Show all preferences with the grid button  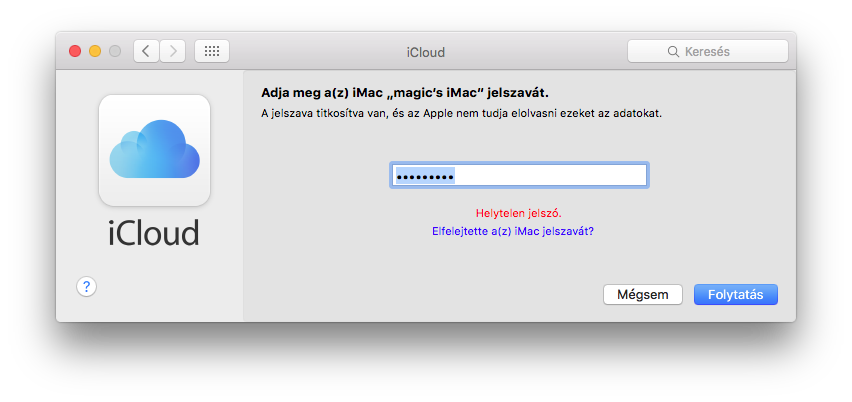(213, 51)
